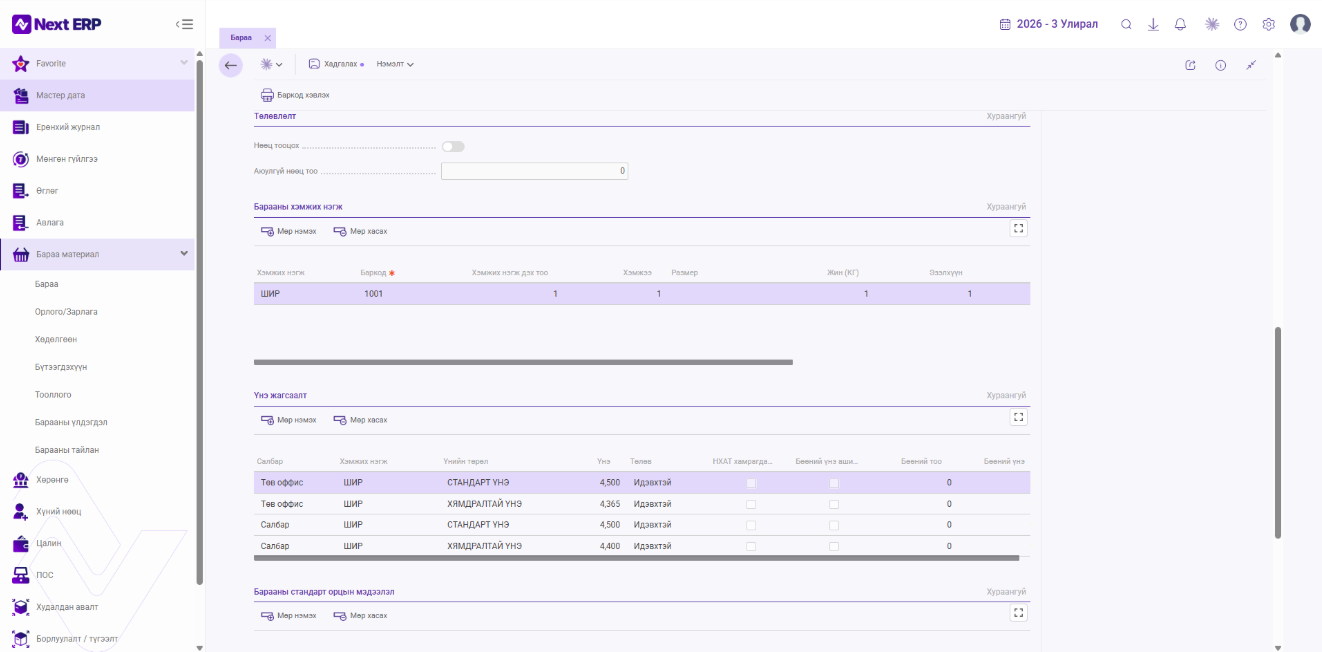The image size is (1322, 652).
Task: Open the settings gear icon
Action: pyautogui.click(x=1268, y=24)
